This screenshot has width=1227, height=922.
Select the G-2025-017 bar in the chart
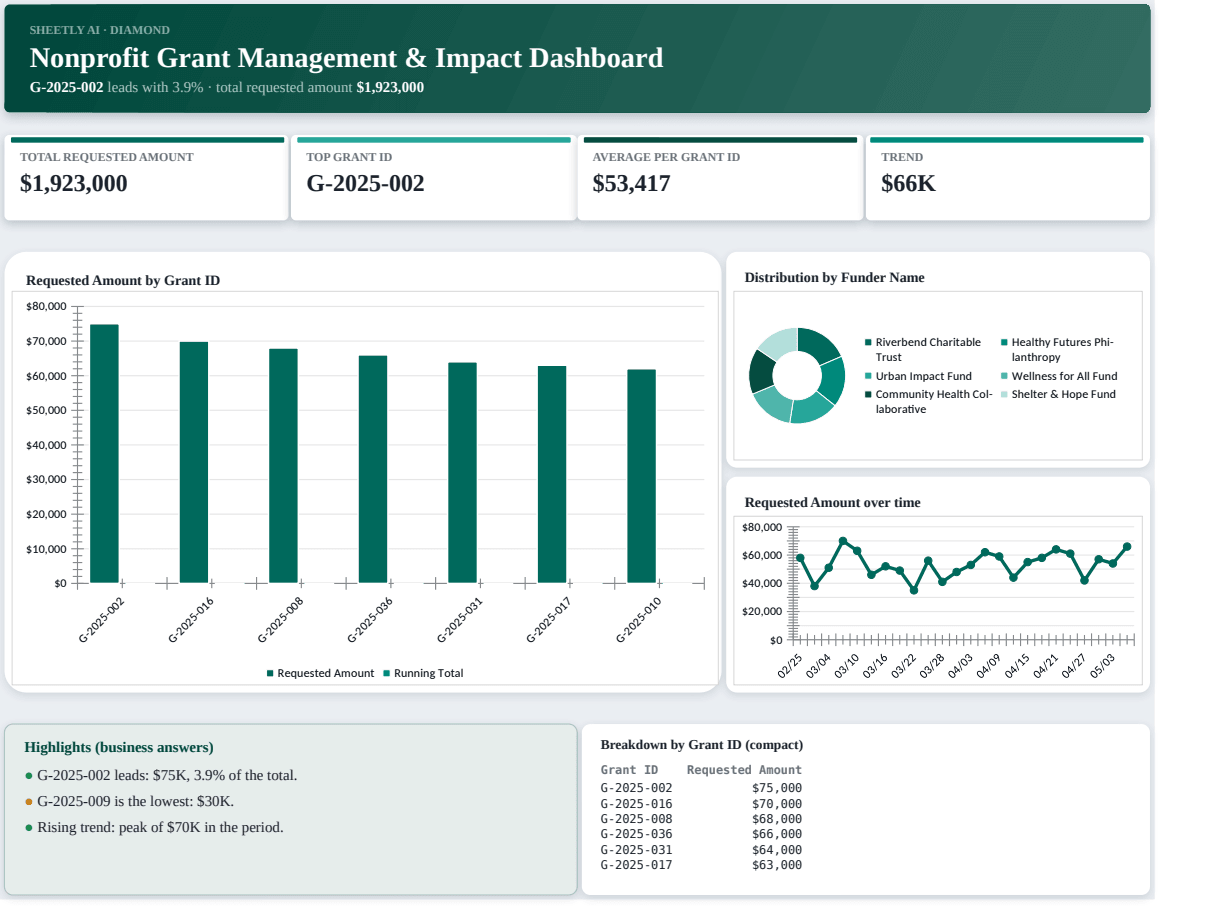pyautogui.click(x=552, y=474)
